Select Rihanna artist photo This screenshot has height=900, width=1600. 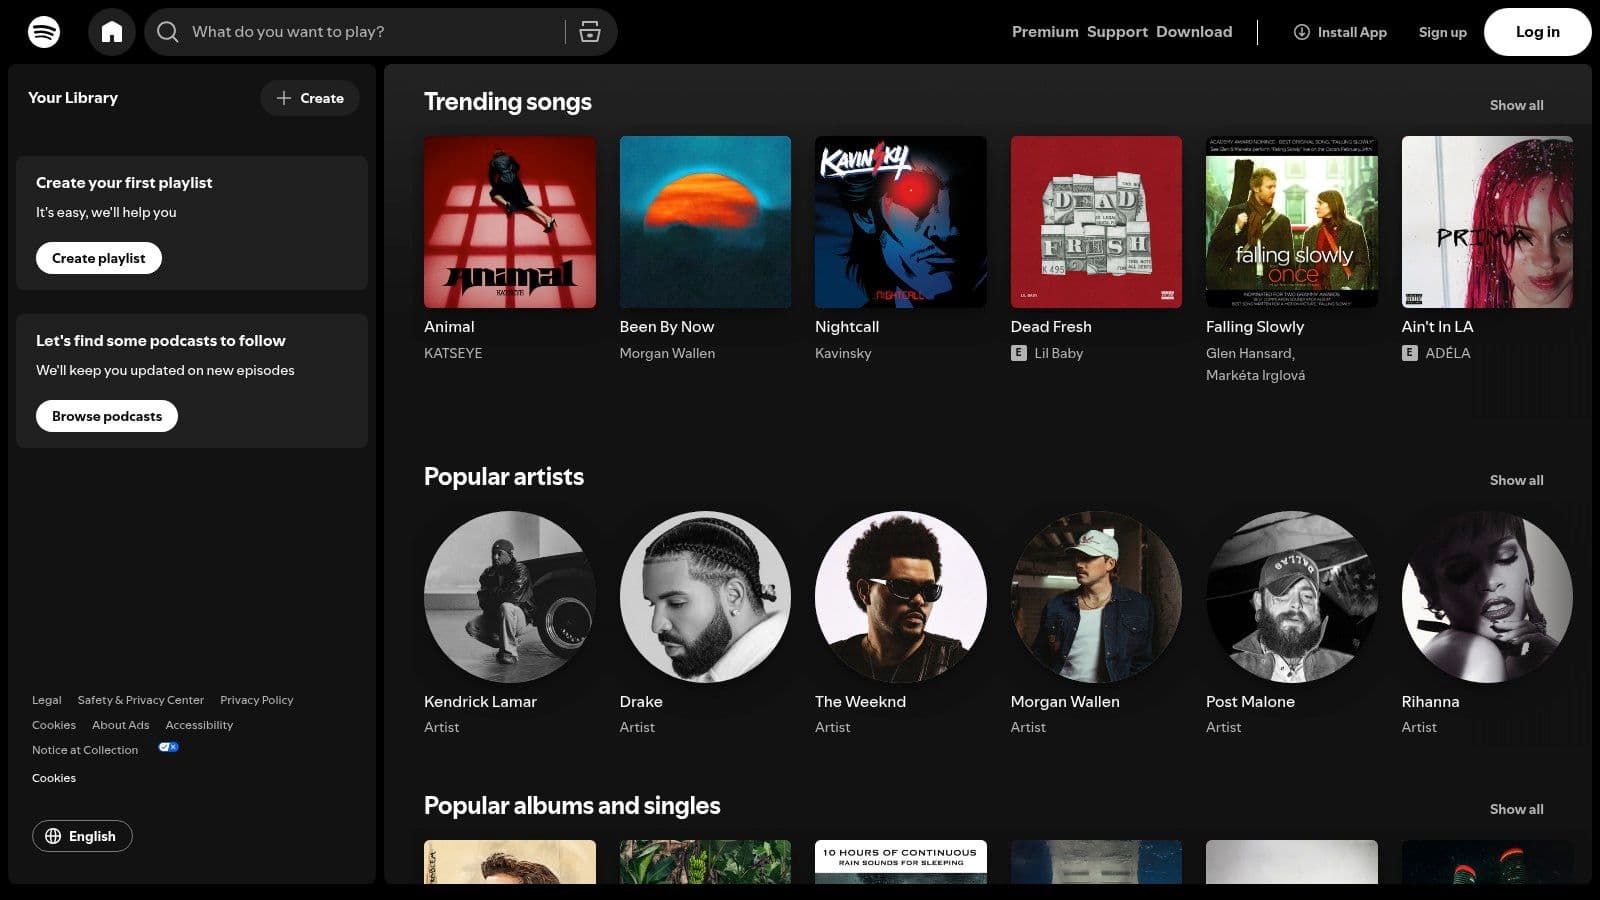[x=1487, y=597]
